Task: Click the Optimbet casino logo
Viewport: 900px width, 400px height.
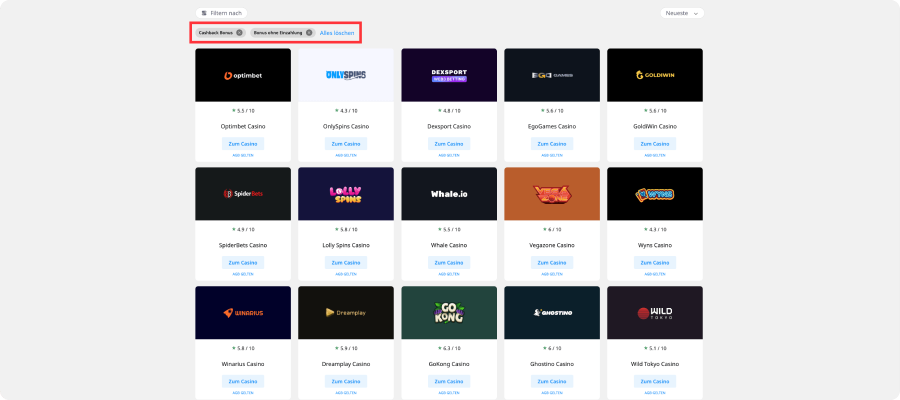Action: 243,75
